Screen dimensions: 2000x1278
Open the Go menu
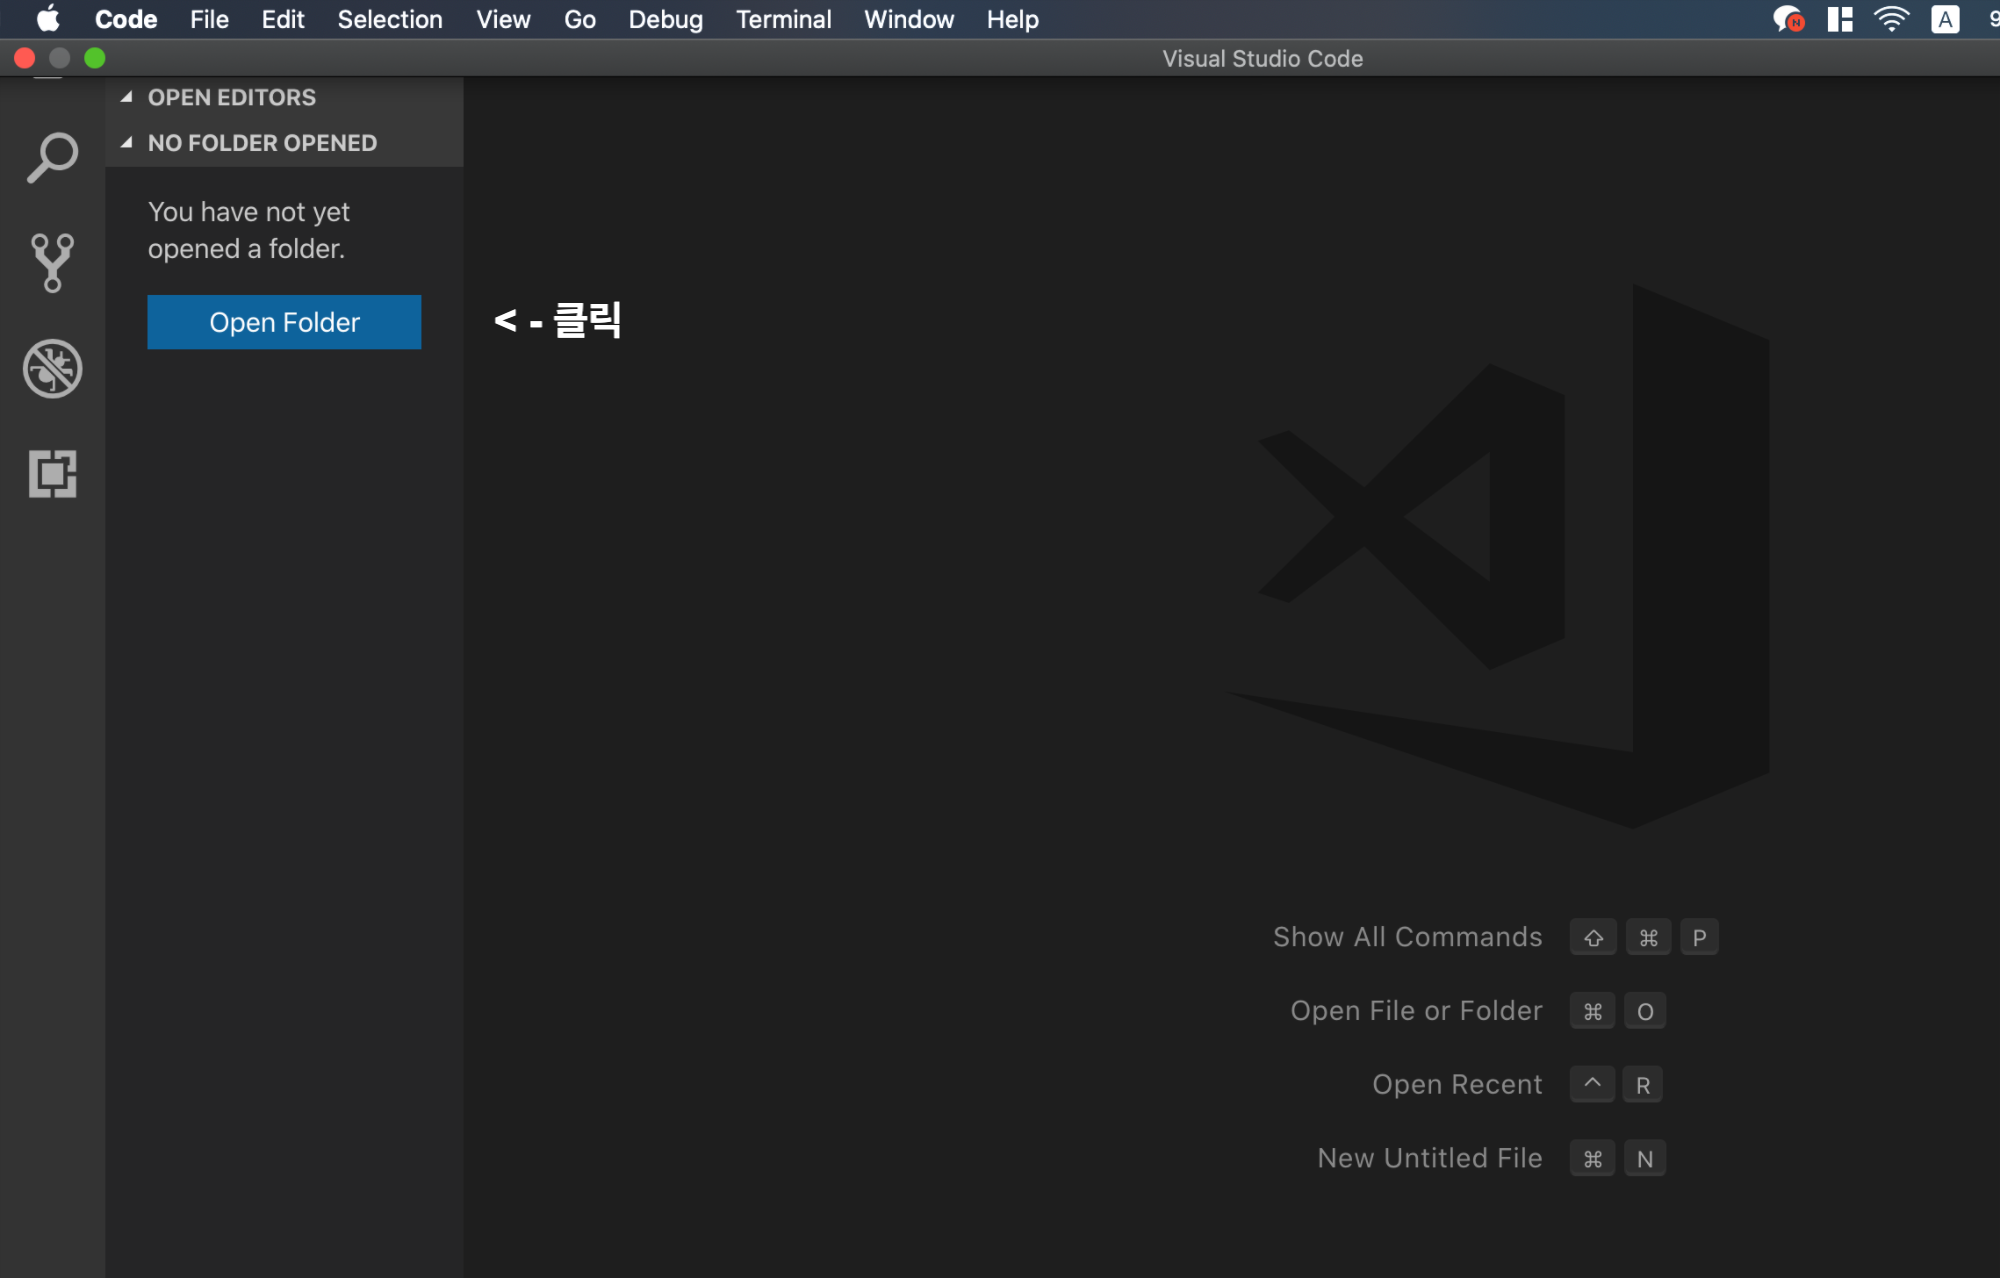580,19
